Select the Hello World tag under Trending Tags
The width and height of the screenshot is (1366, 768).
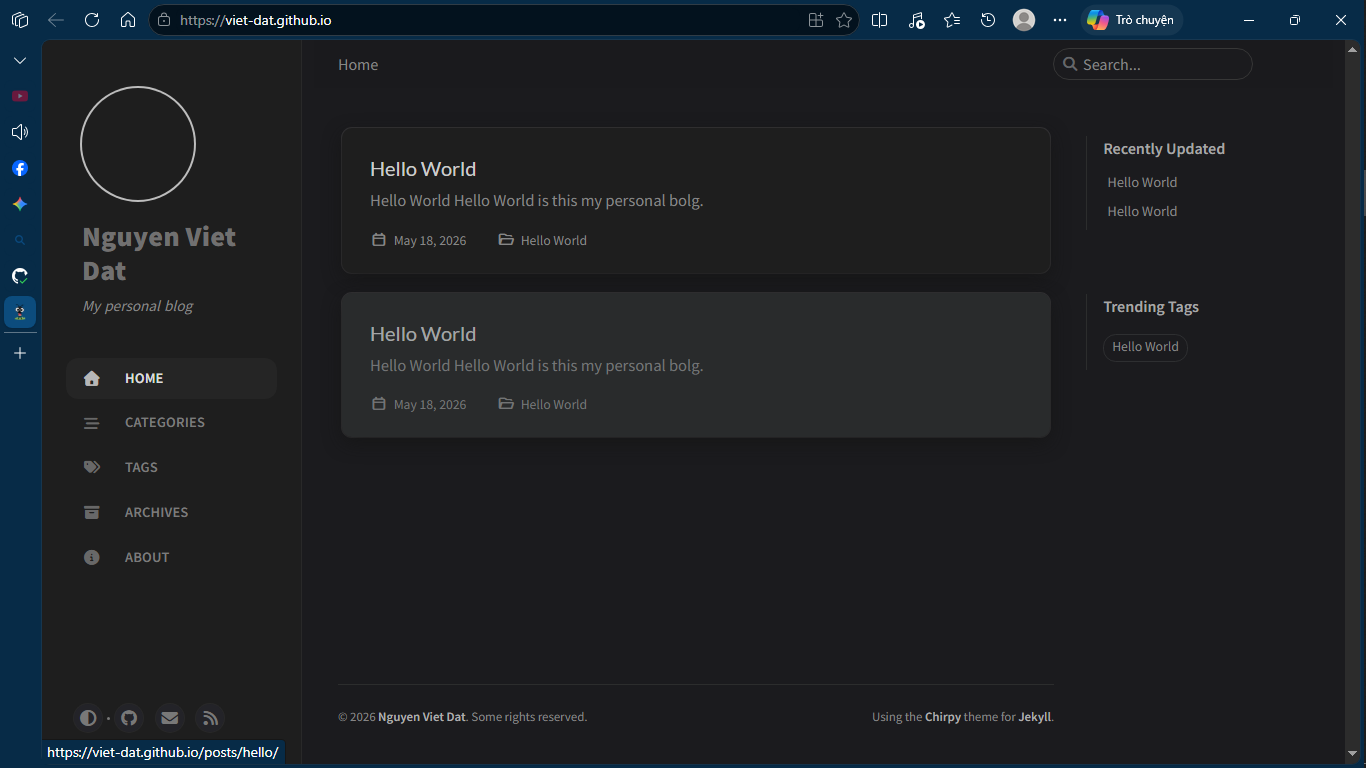pyautogui.click(x=1145, y=347)
